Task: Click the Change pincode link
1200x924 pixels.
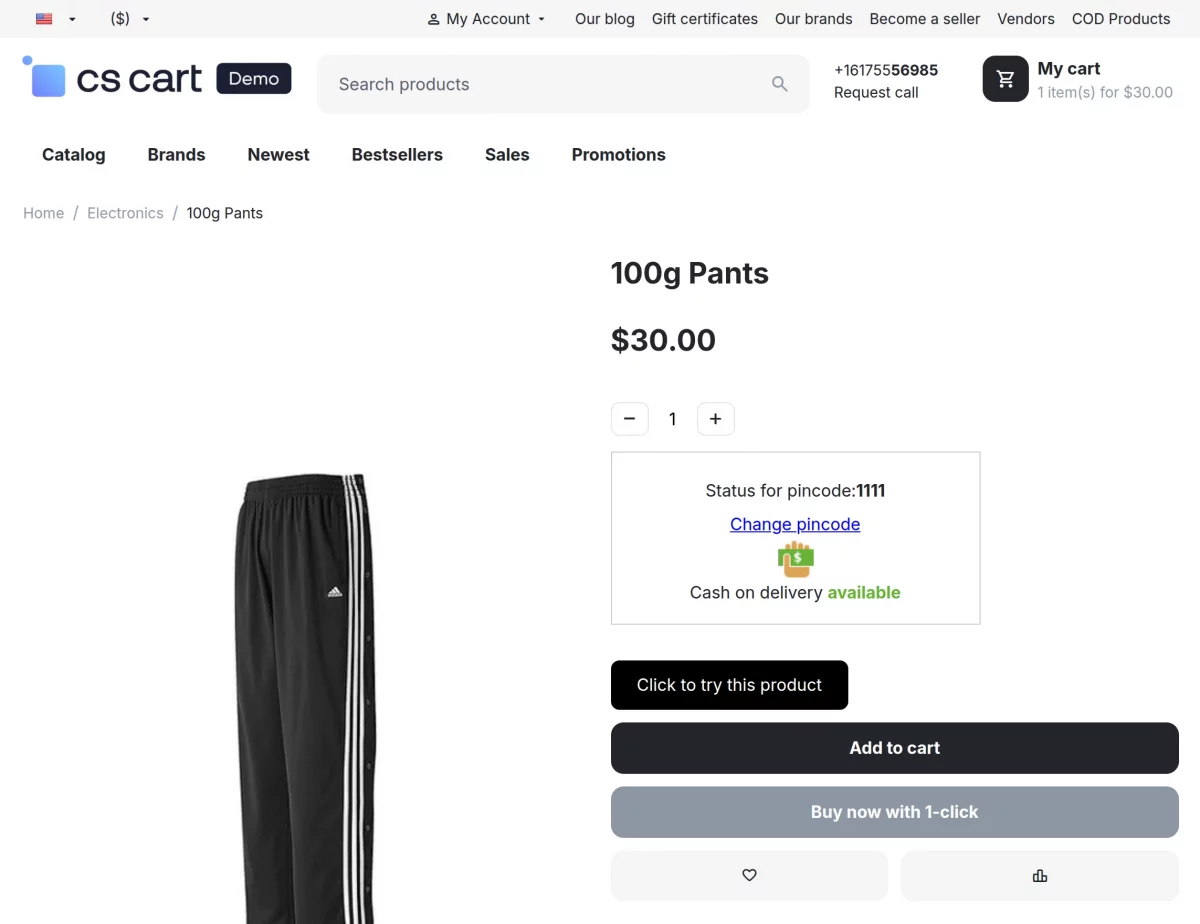Action: [795, 524]
